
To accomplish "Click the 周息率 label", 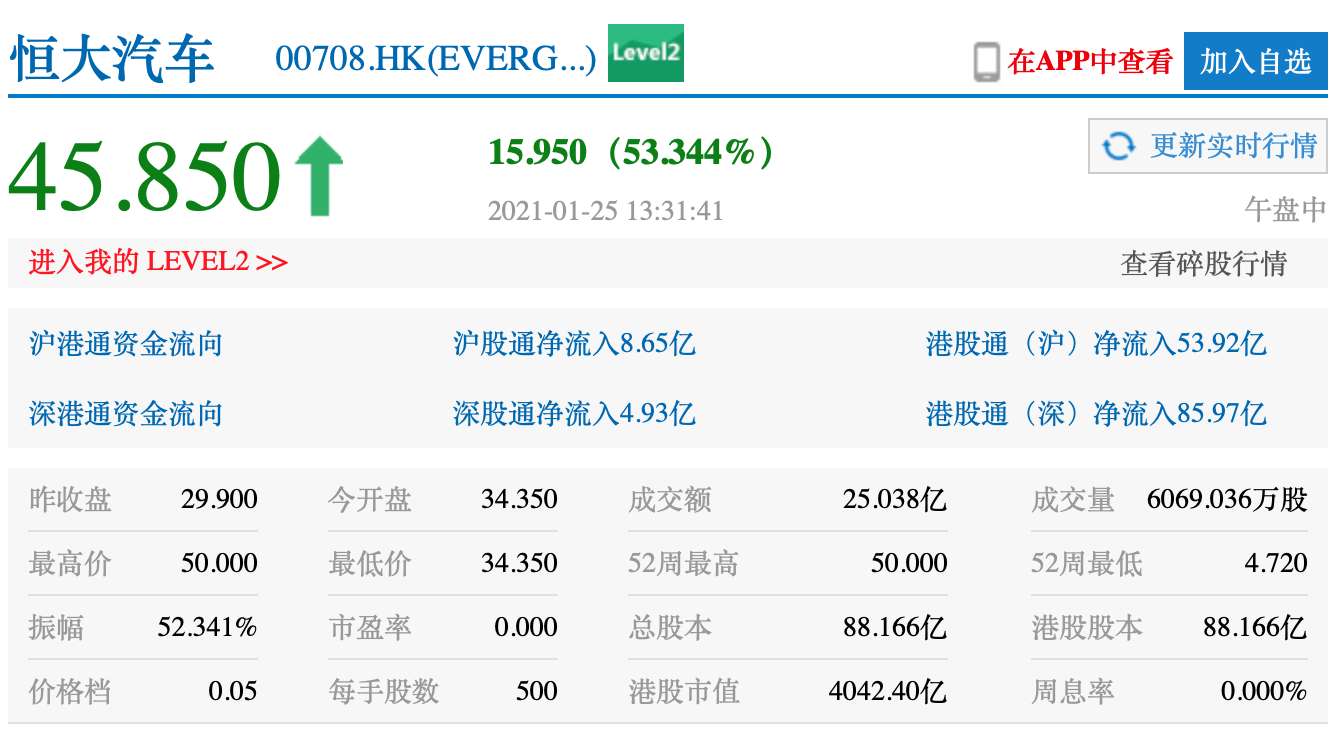I will point(1073,691).
